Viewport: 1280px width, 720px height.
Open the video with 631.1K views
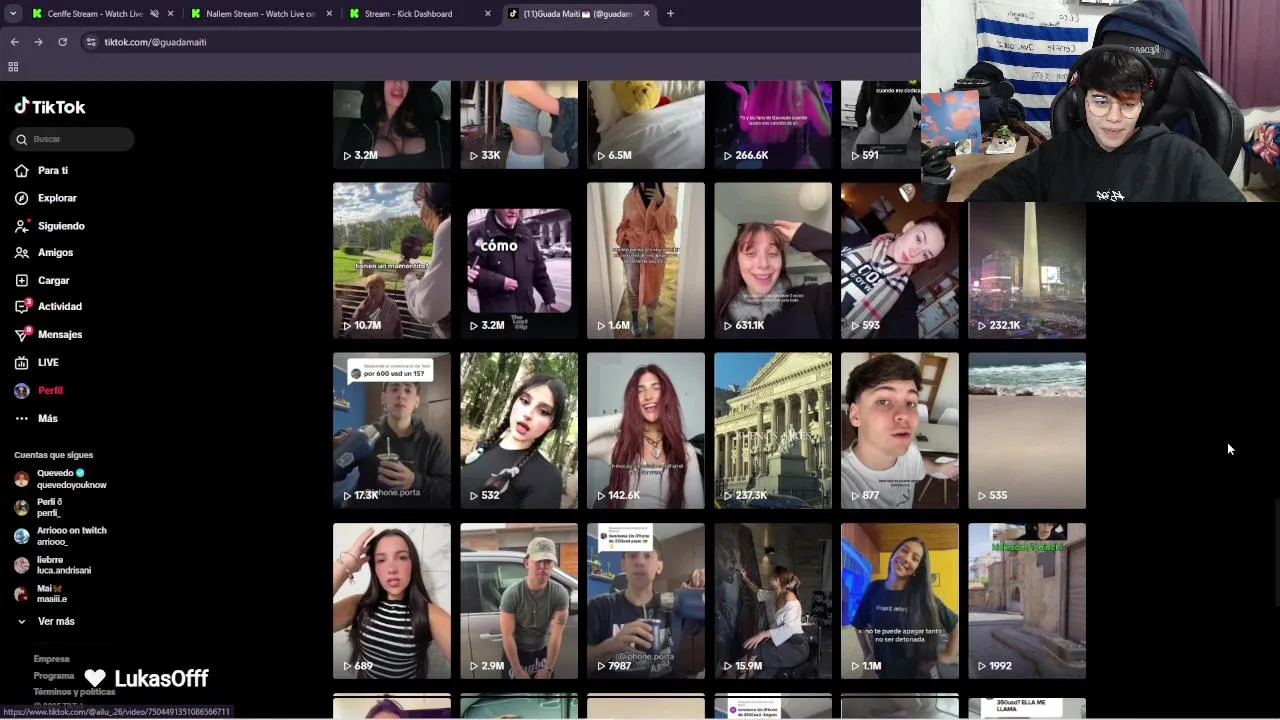pos(773,260)
